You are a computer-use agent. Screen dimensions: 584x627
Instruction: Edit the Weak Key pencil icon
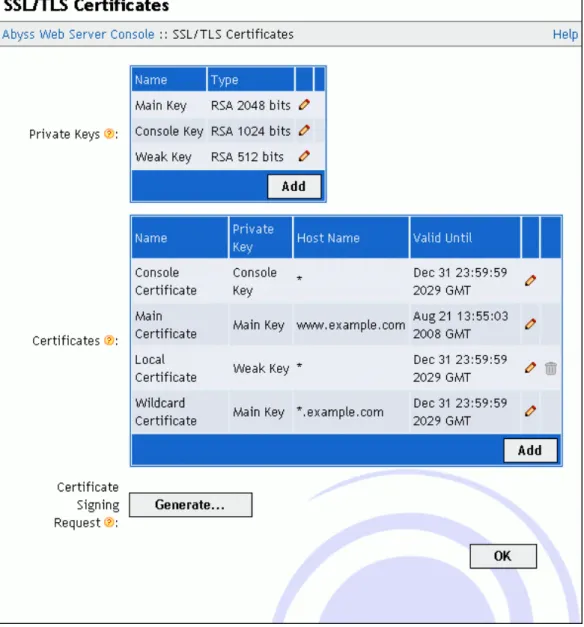[x=304, y=156]
